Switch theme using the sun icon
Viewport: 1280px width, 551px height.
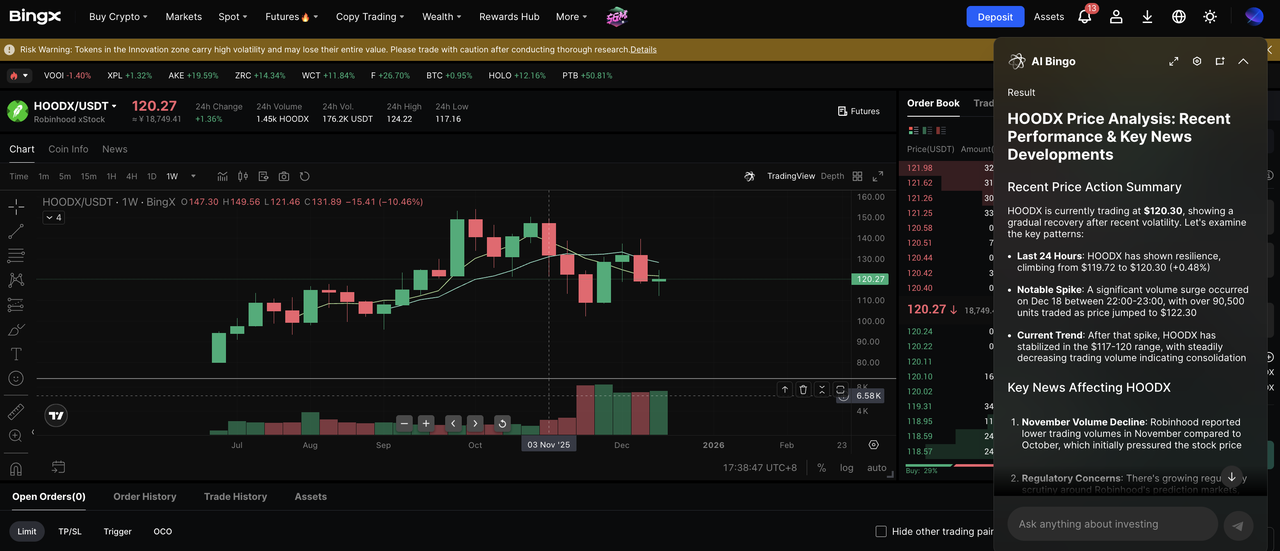[1210, 17]
